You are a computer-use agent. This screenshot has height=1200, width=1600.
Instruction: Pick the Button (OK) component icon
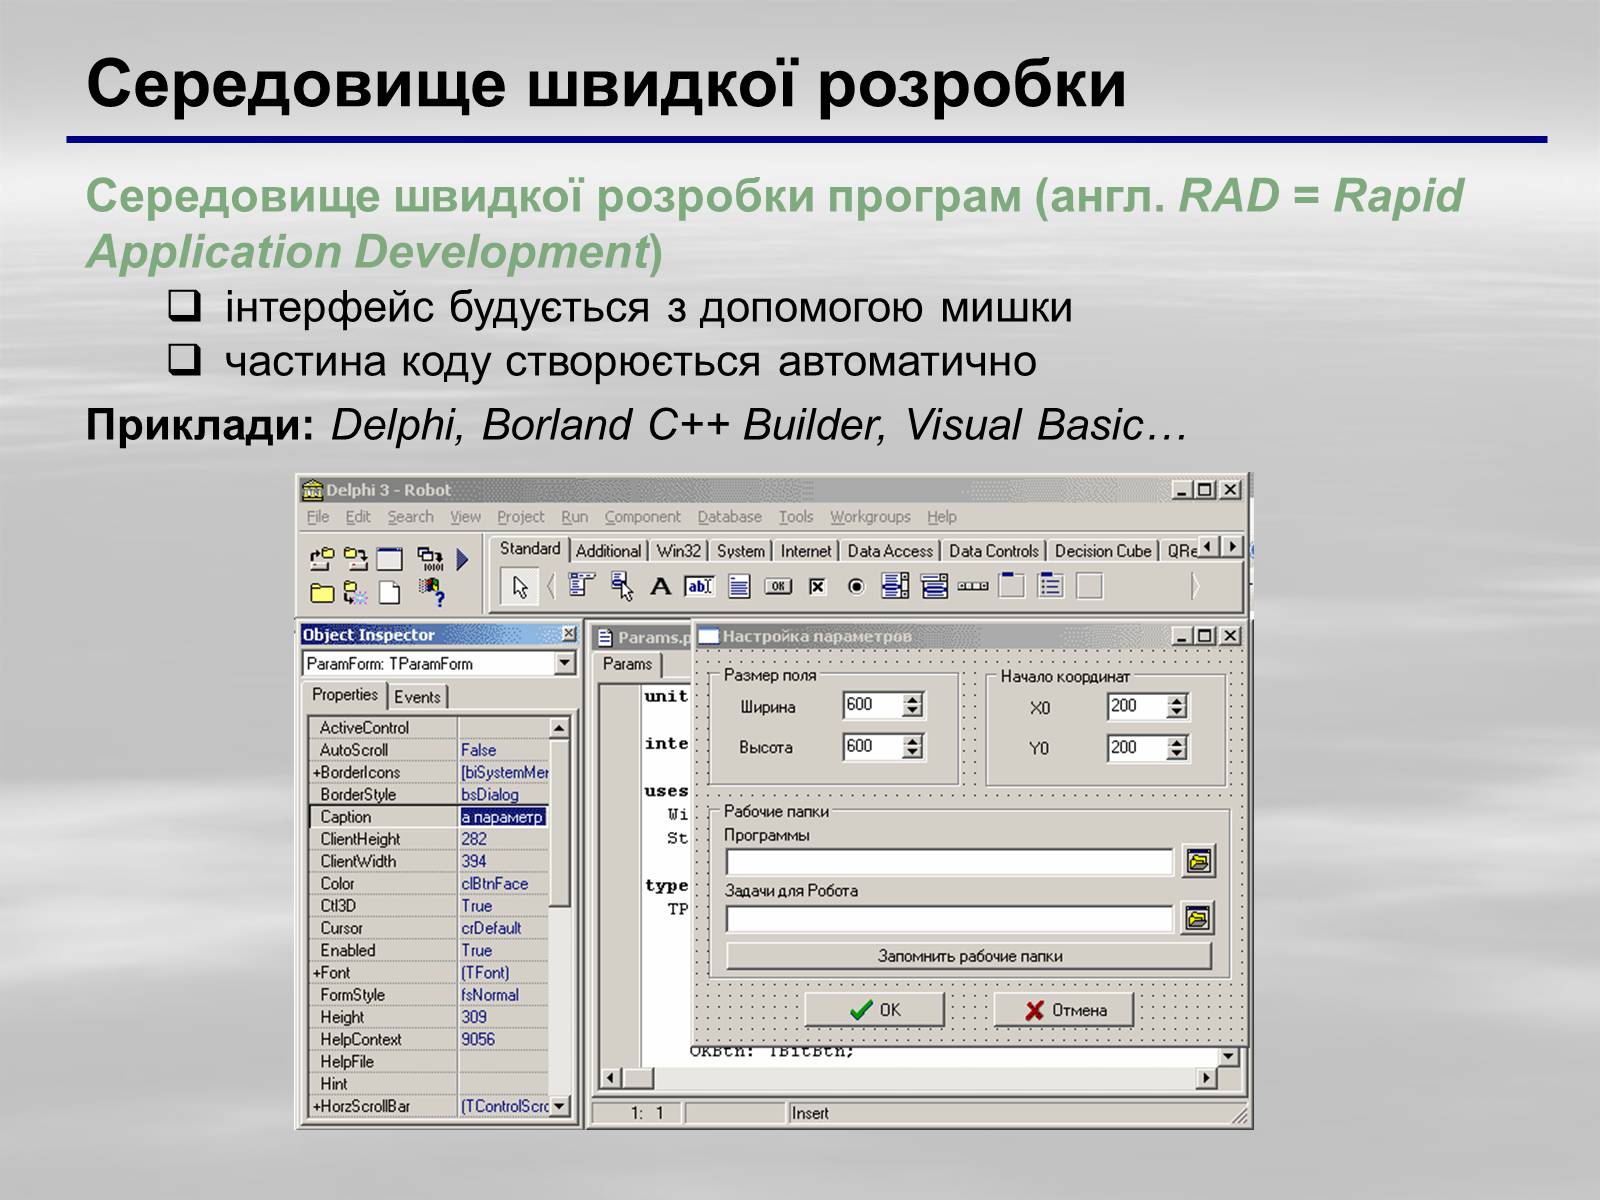point(778,586)
